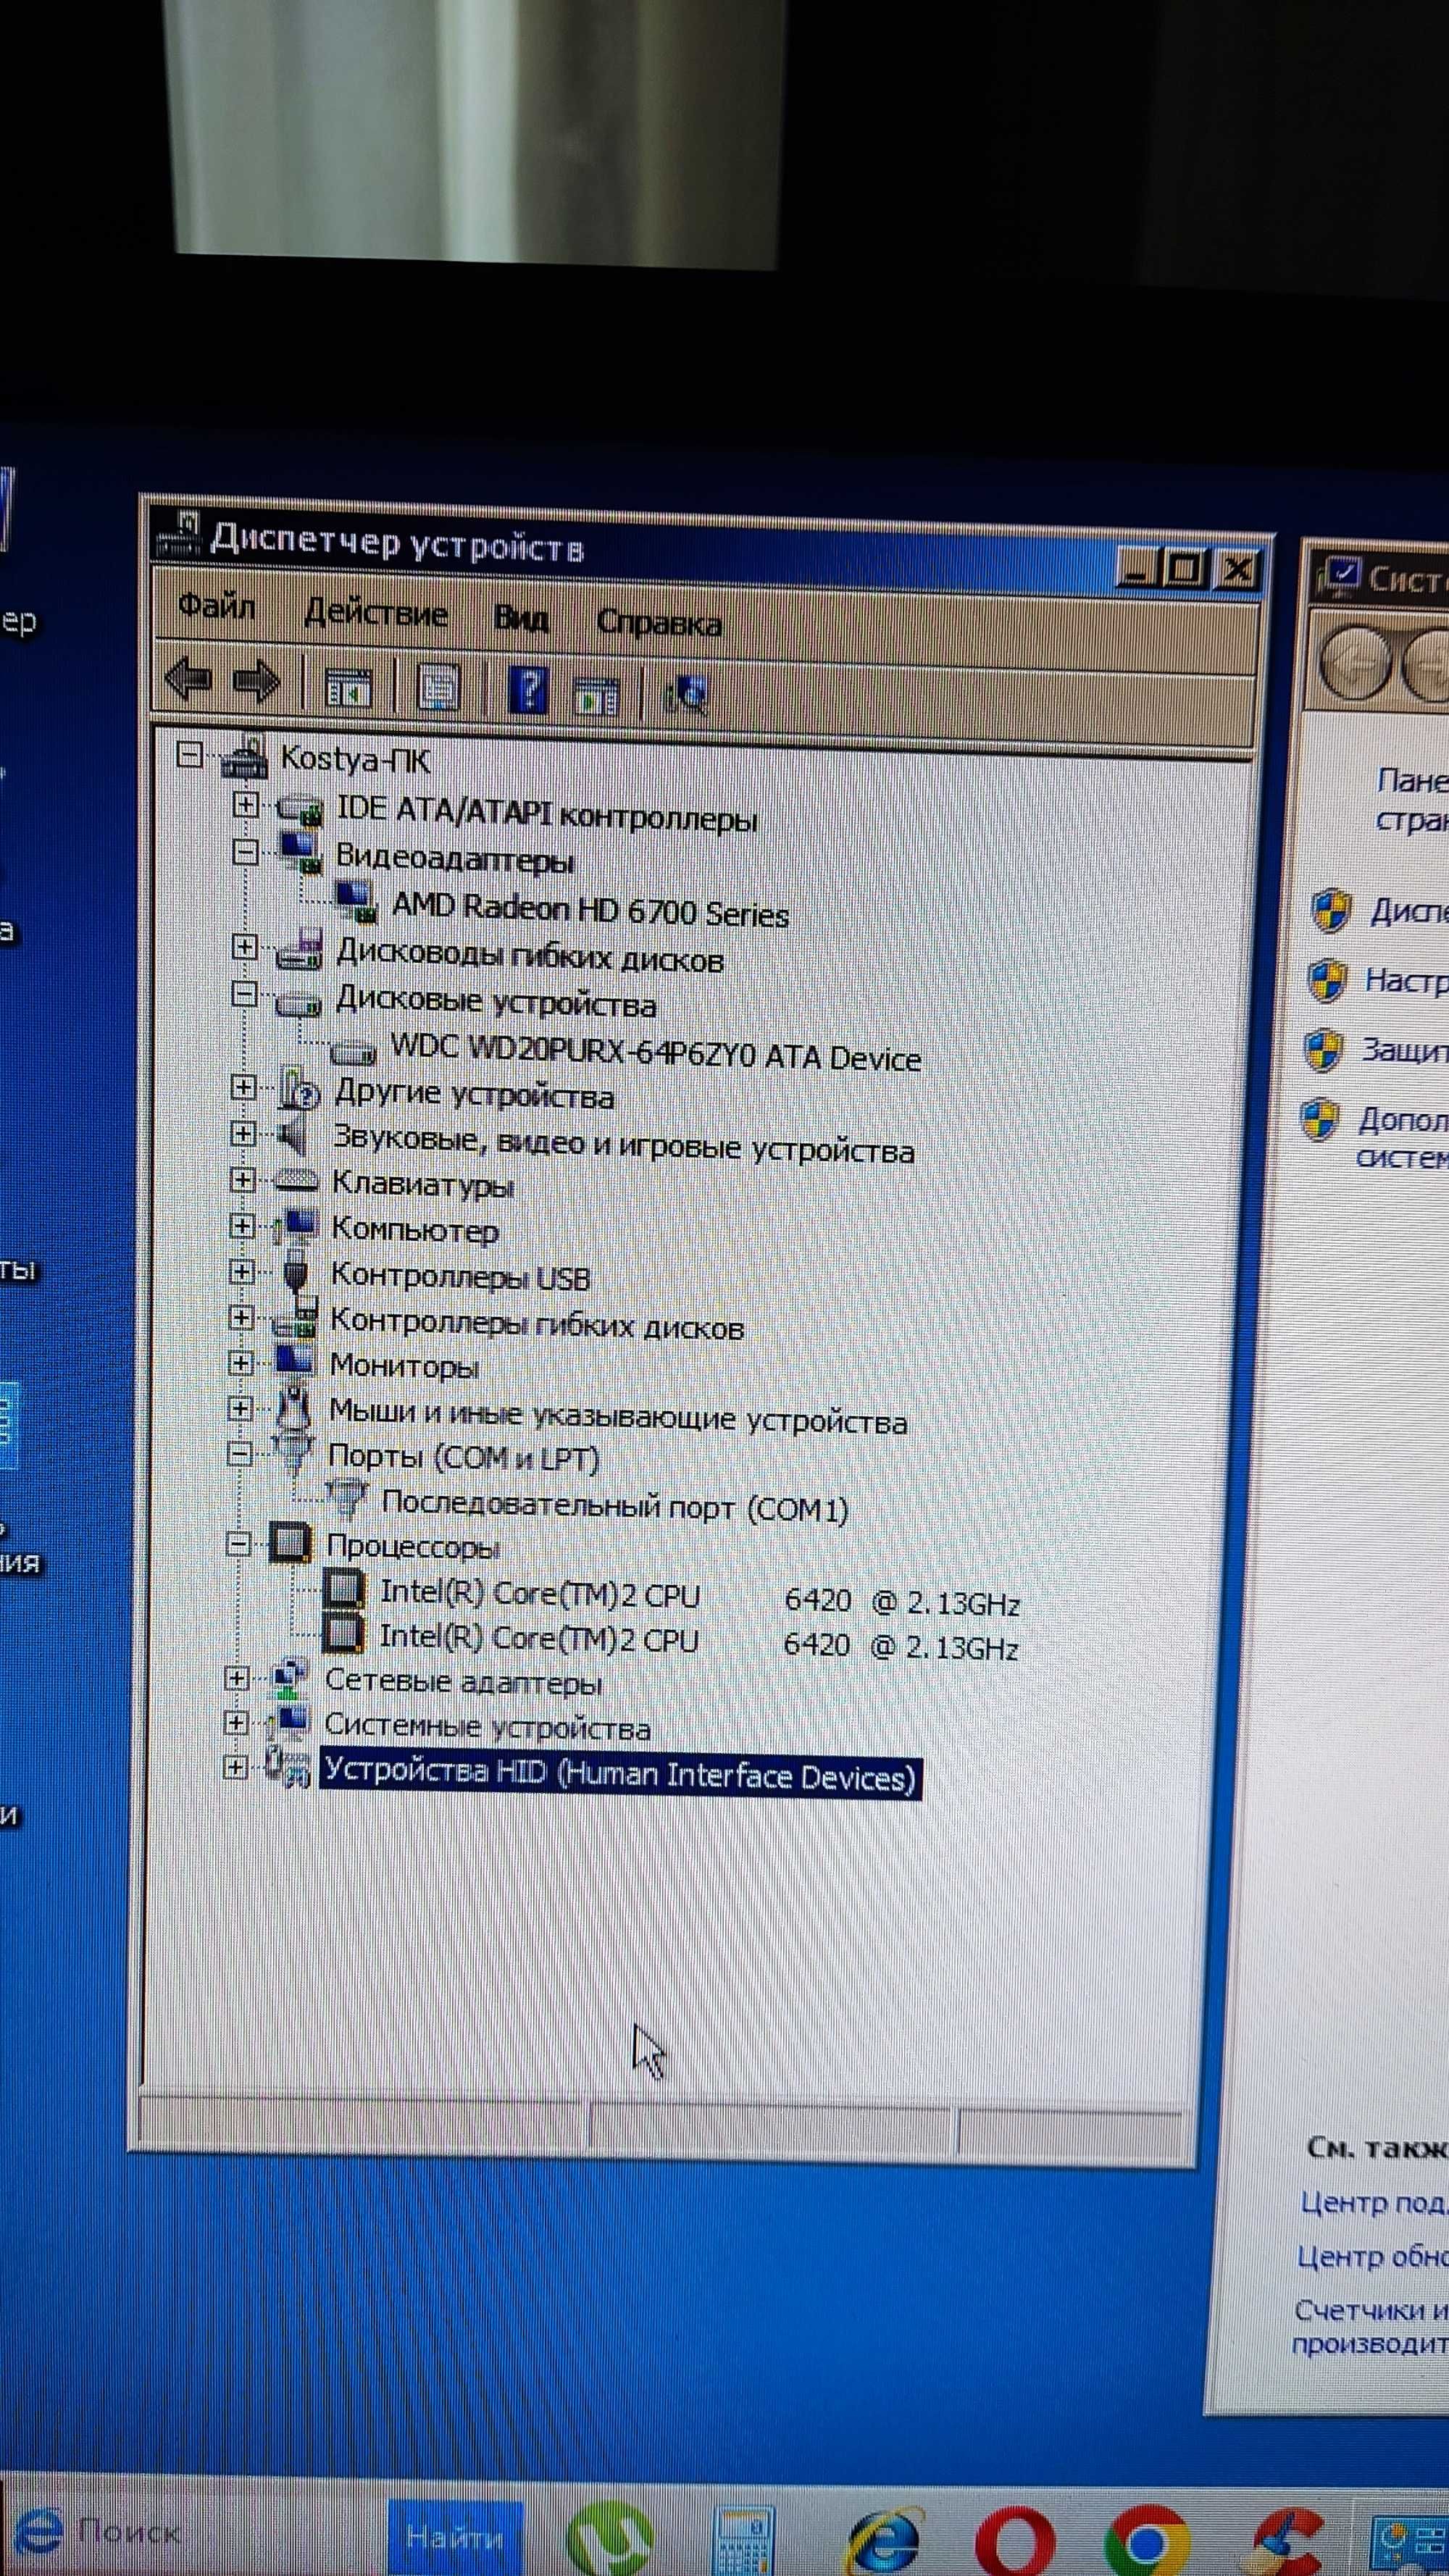This screenshot has height=2576, width=1449.
Task: Open Дополнительные параметры системы link
Action: tap(1402, 1138)
